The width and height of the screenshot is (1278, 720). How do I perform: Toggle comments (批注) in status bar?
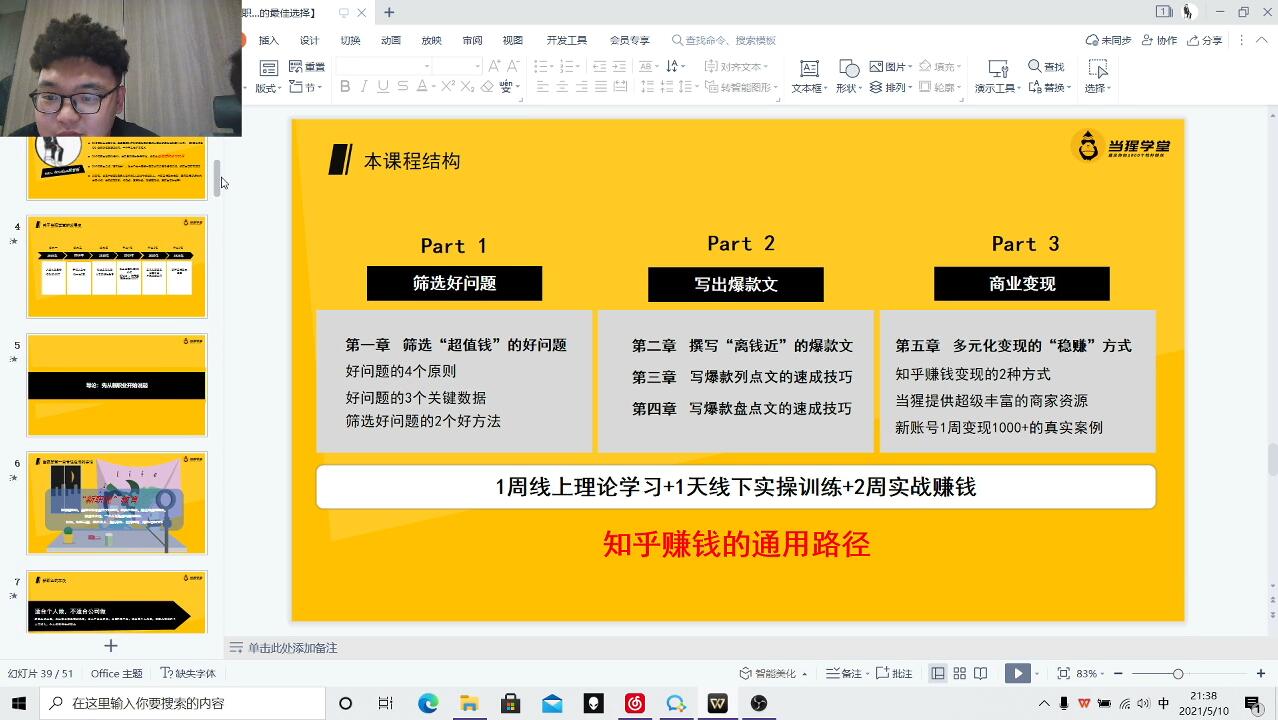895,673
